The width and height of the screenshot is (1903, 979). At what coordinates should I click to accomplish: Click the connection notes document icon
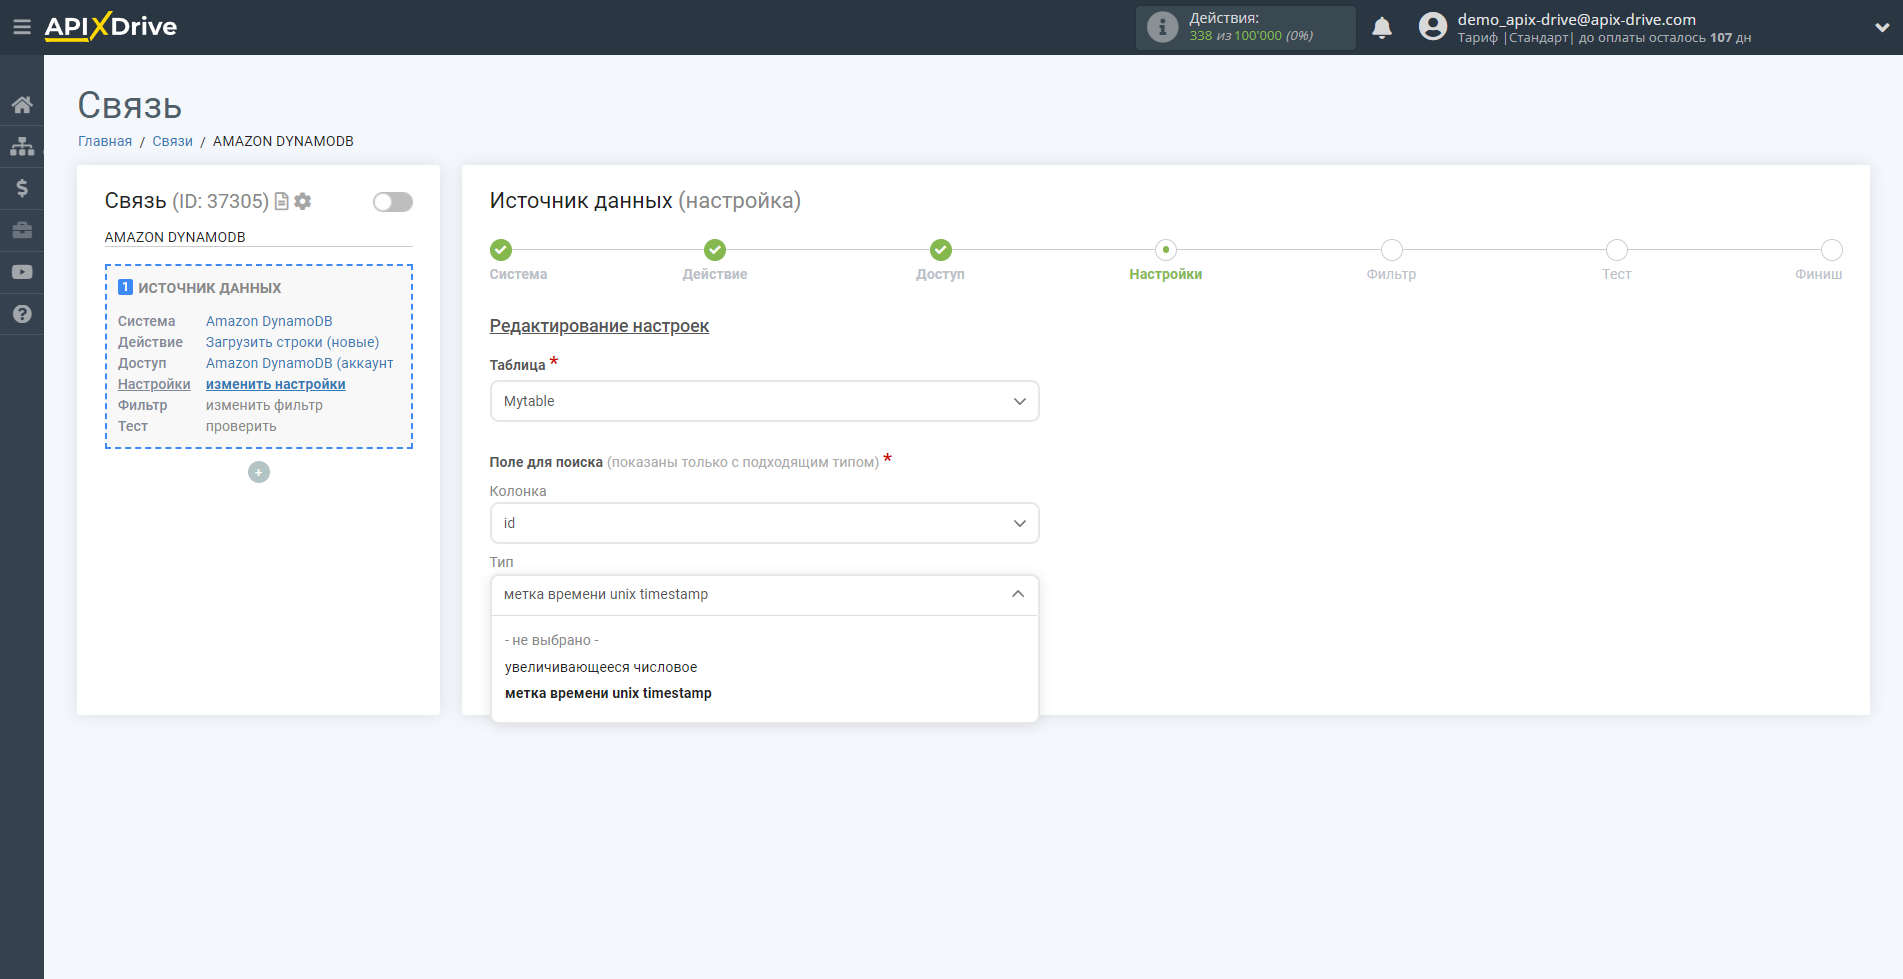pos(282,202)
